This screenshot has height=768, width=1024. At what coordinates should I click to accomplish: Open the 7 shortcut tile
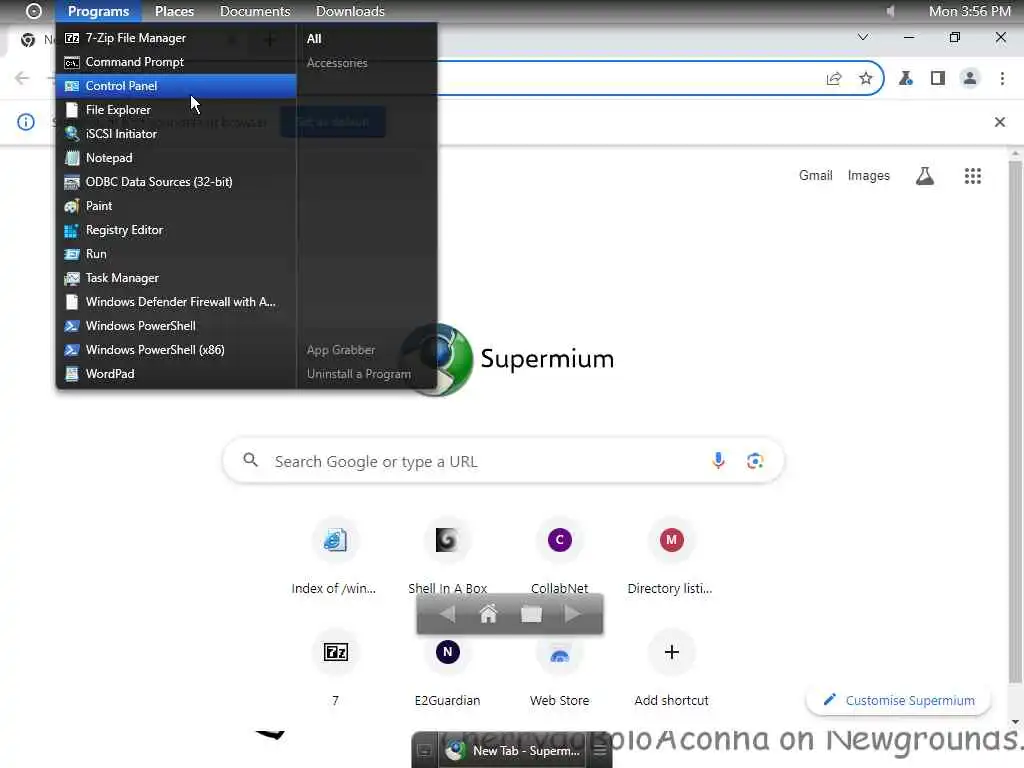(336, 669)
